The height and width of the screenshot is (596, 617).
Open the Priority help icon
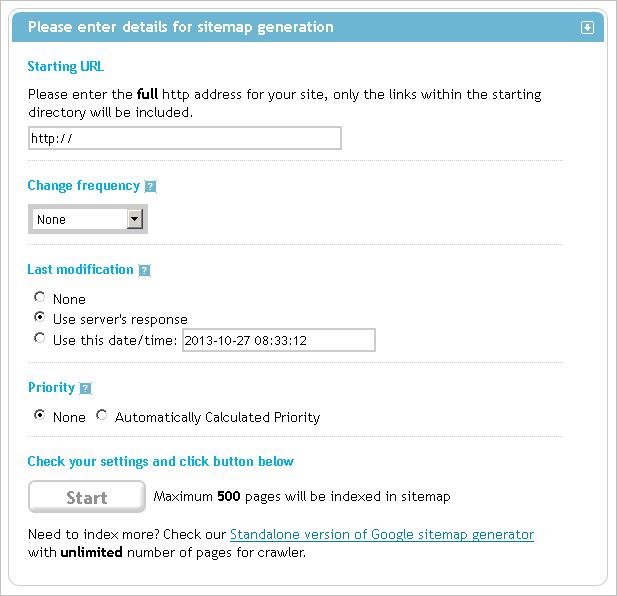85,388
